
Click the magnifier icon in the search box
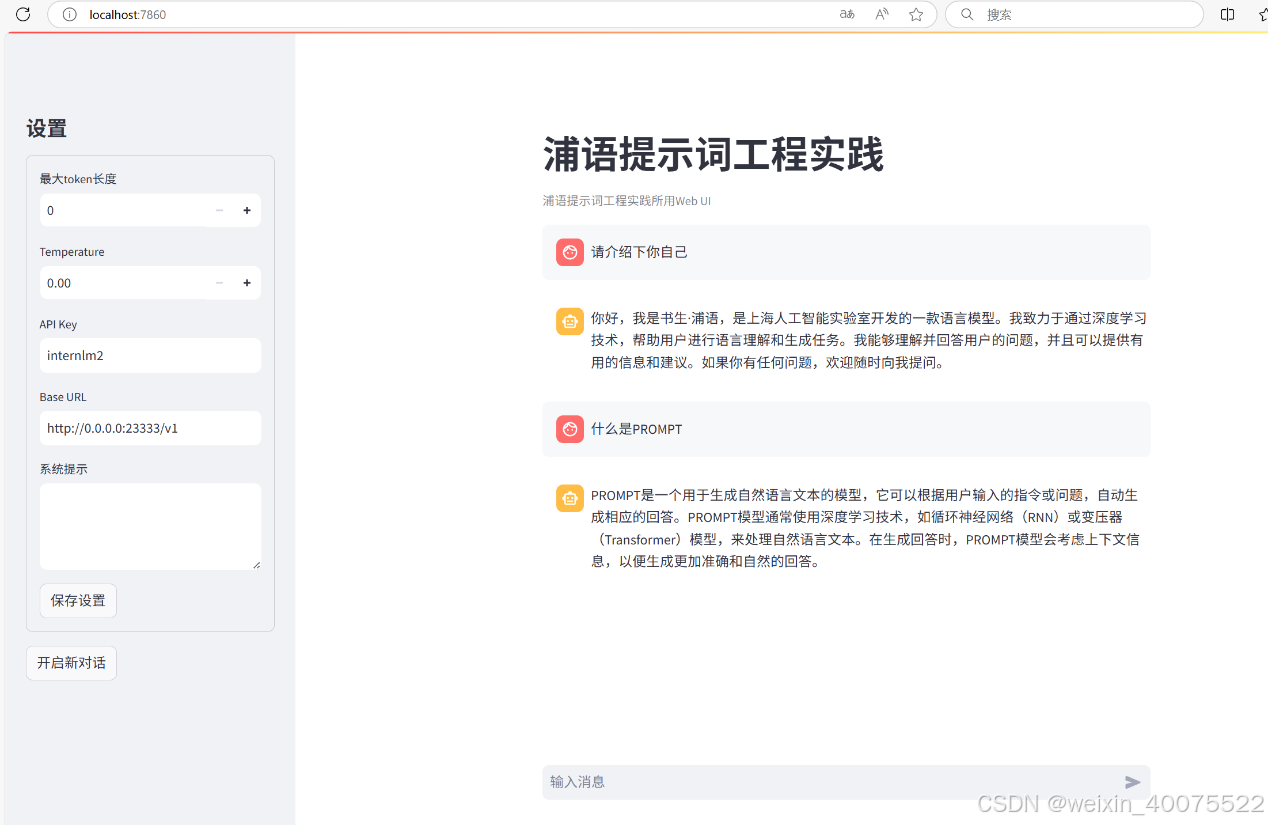coord(967,14)
